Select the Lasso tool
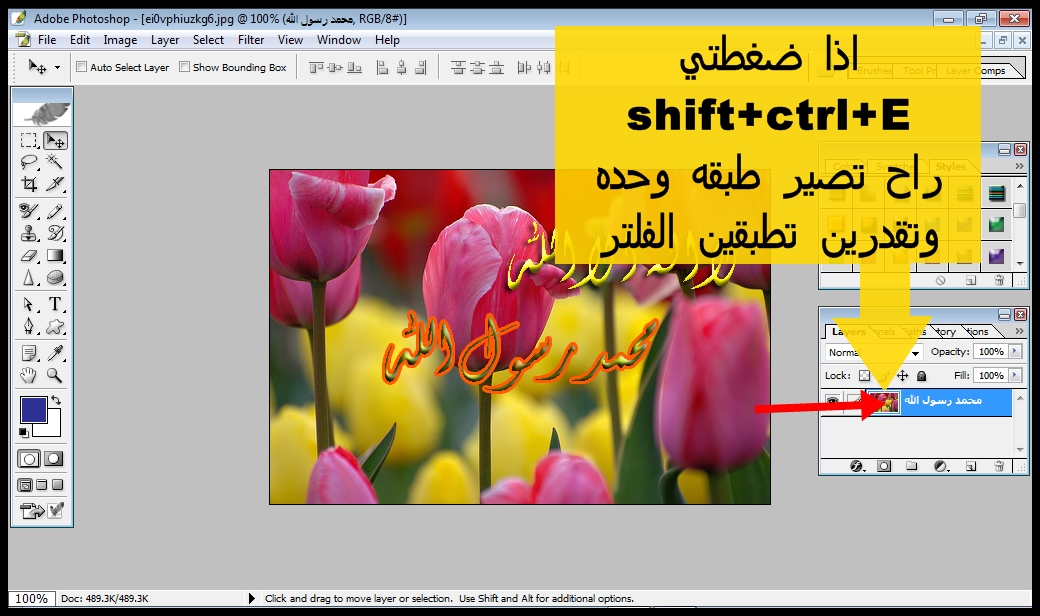This screenshot has width=1040, height=616. coord(29,162)
